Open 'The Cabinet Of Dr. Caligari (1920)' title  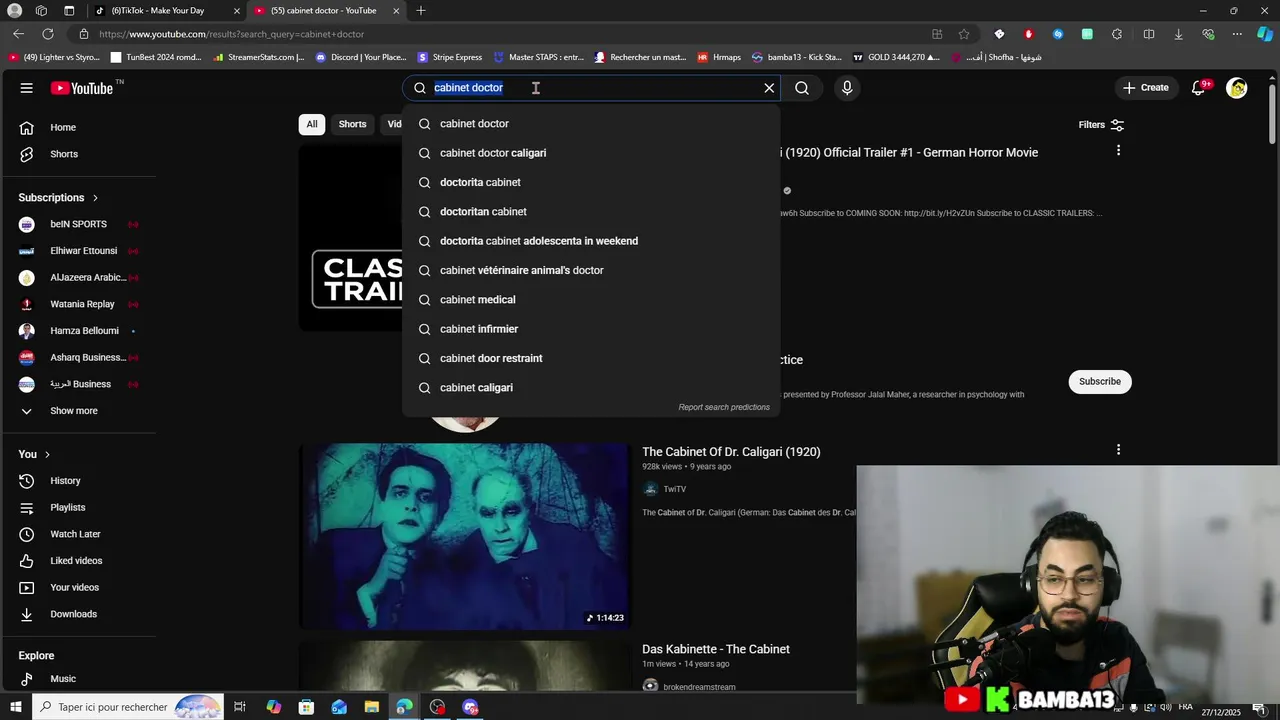pyautogui.click(x=731, y=452)
